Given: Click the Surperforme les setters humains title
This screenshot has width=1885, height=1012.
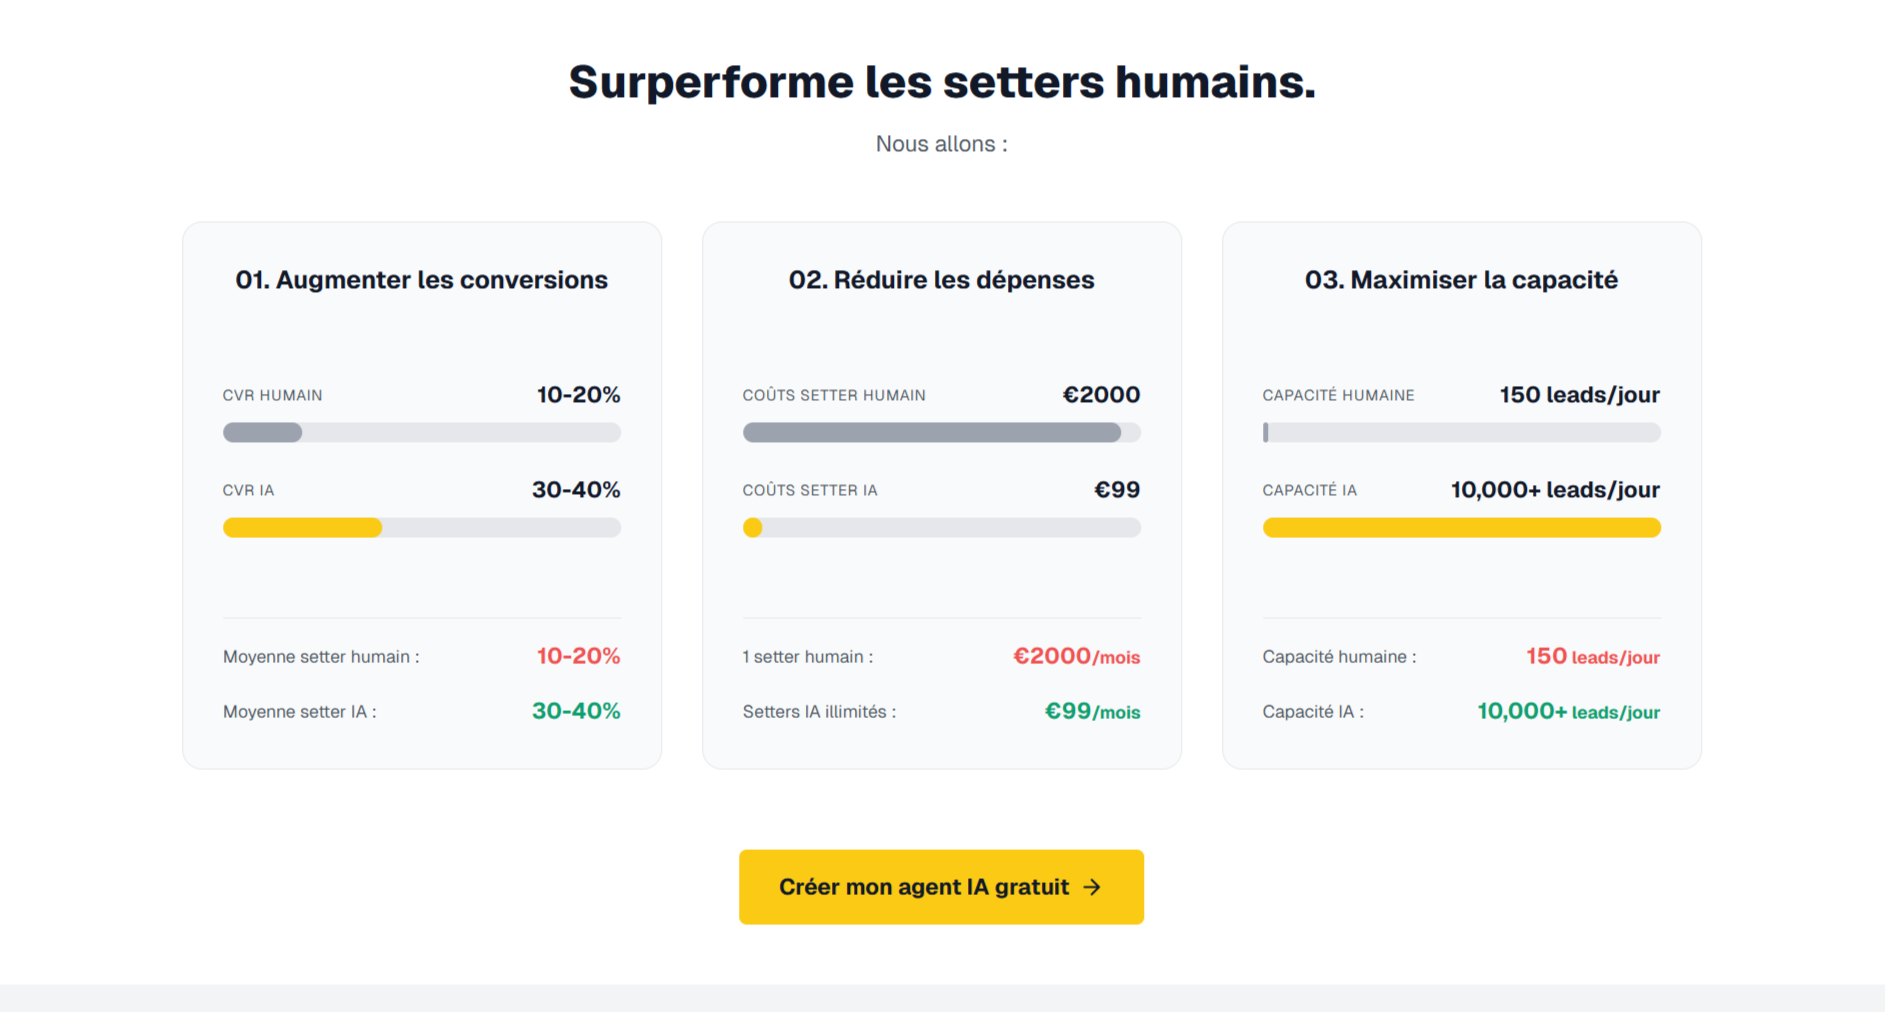Looking at the screenshot, I should (x=942, y=82).
